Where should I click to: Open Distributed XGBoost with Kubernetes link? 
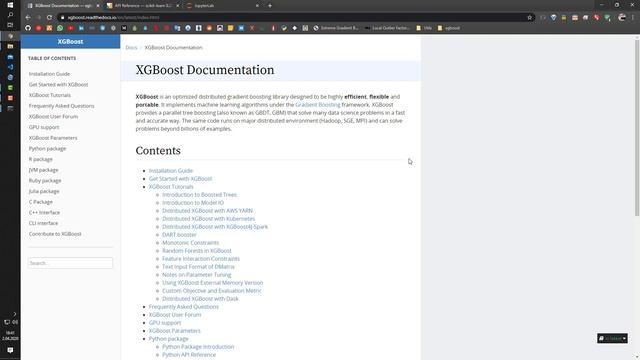click(x=209, y=219)
